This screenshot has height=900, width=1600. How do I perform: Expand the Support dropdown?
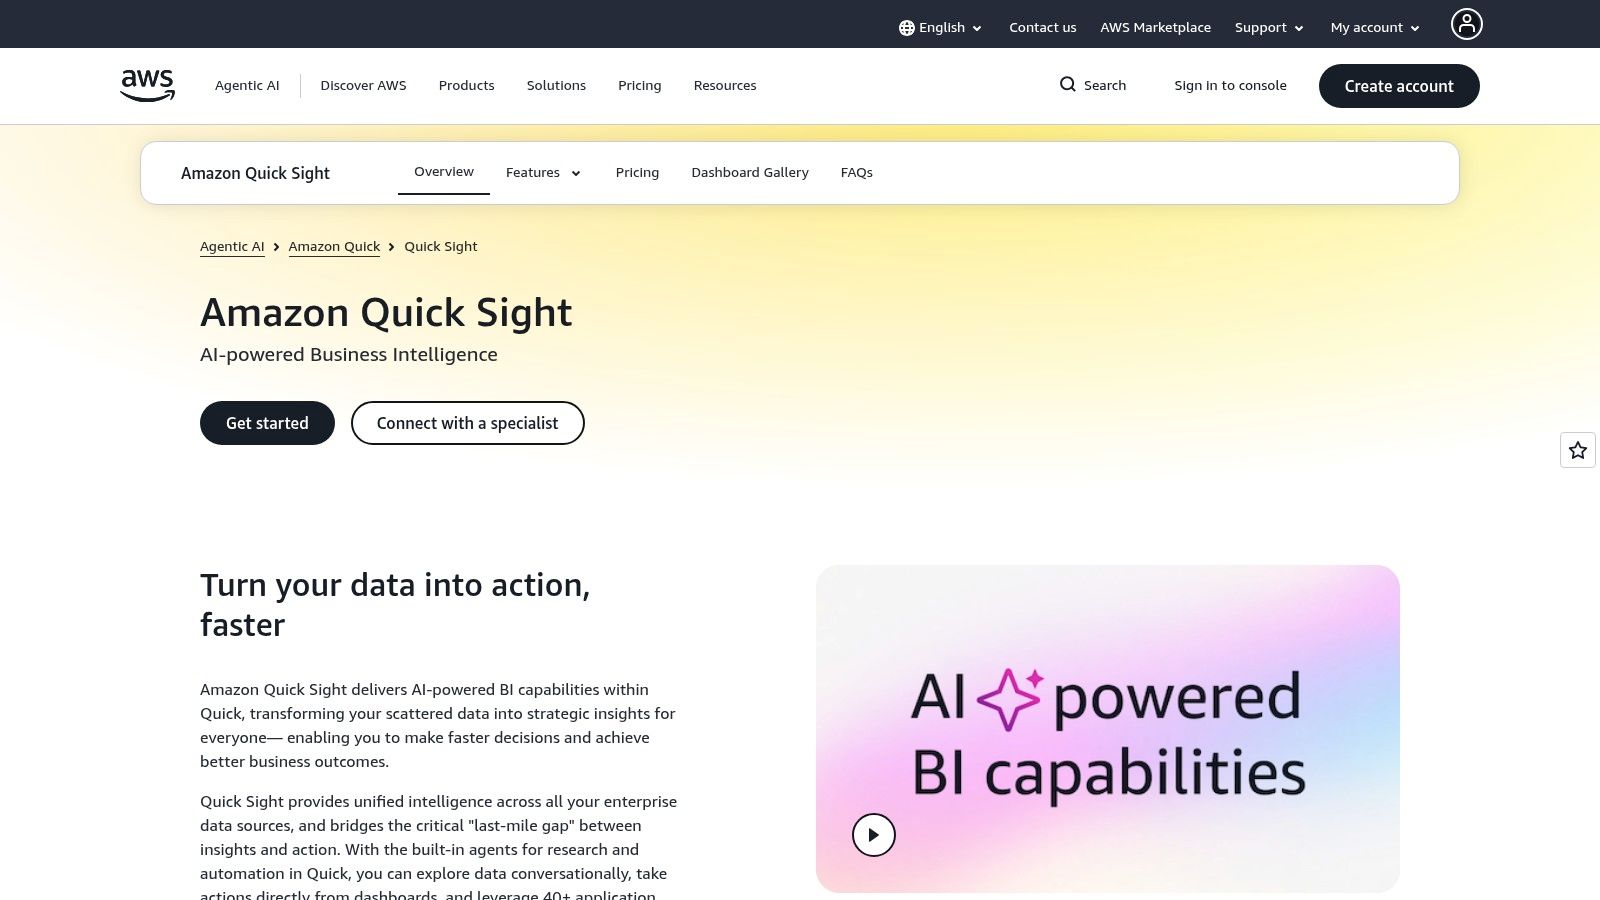tap(1269, 28)
